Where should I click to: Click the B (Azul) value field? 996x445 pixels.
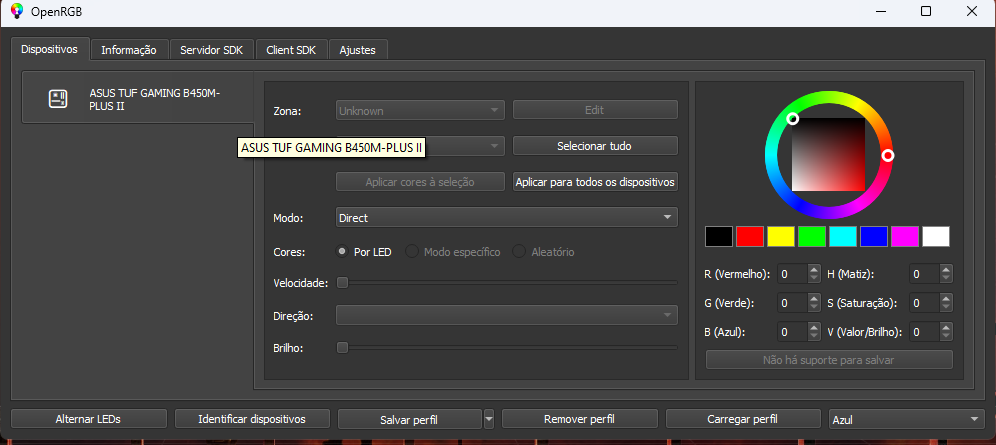point(792,331)
